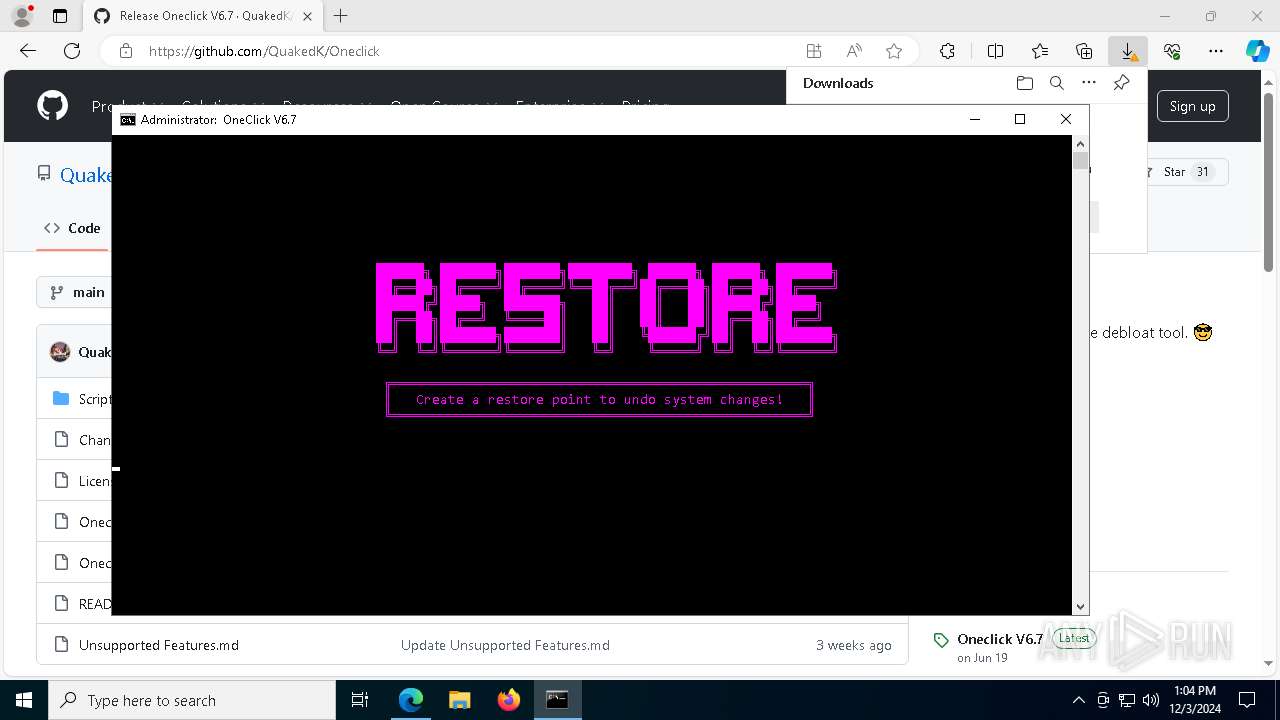The image size is (1280, 720).
Task: Open network status tray icon
Action: coord(1127,700)
